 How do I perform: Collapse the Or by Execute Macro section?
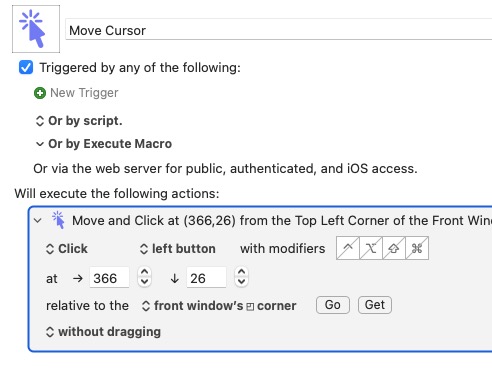pyautogui.click(x=40, y=144)
